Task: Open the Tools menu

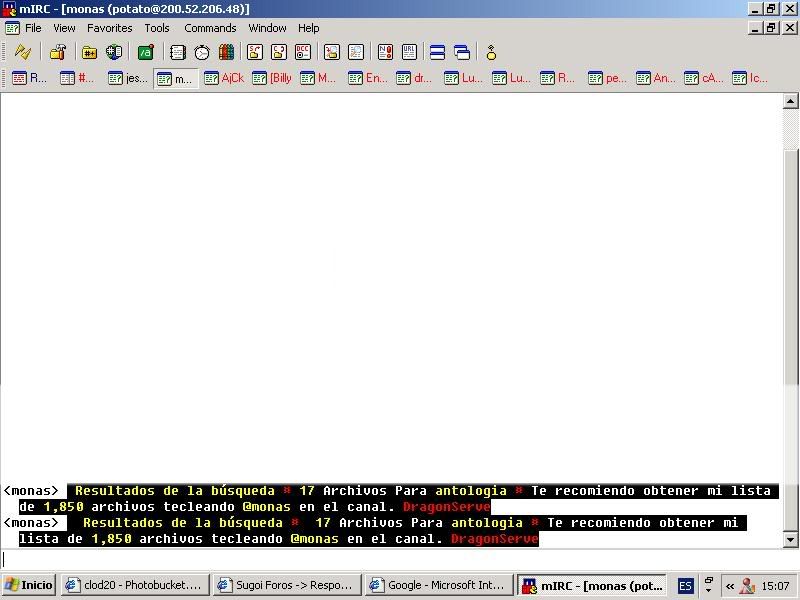Action: 157,28
